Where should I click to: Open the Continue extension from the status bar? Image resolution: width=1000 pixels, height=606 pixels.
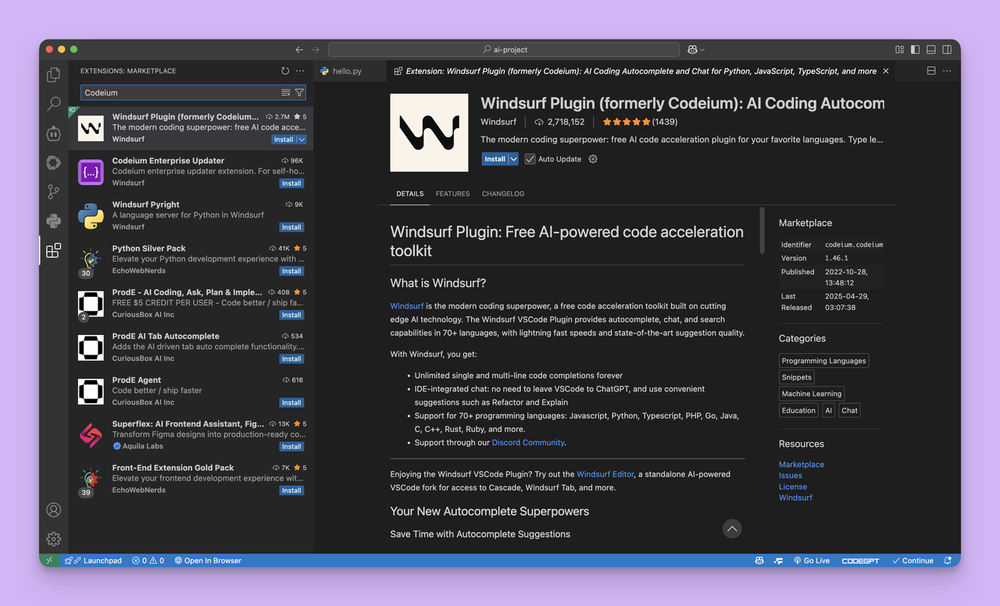(913, 560)
